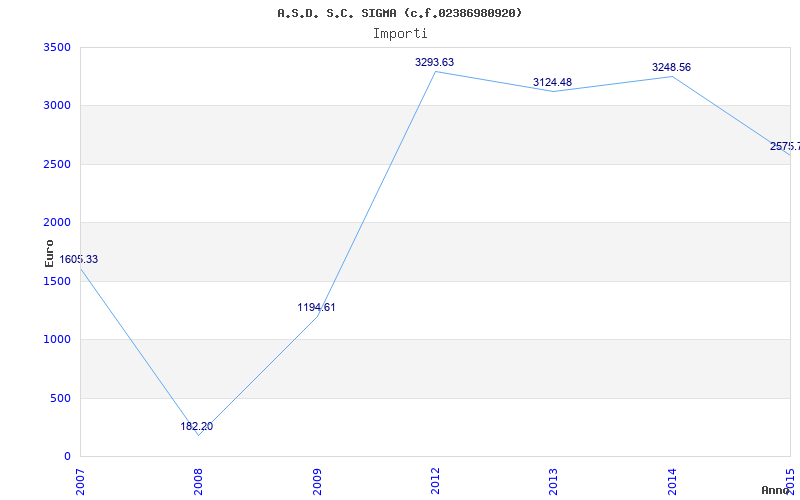Select the 3248.56 data label

point(671,67)
